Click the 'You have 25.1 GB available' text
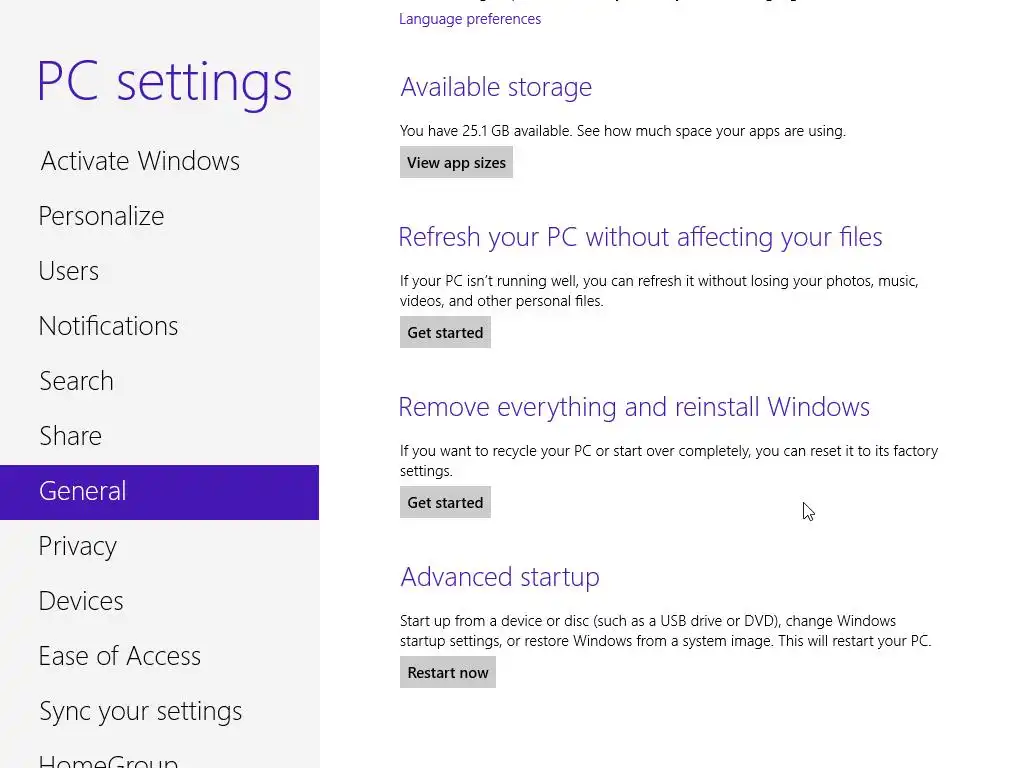 coord(622,131)
